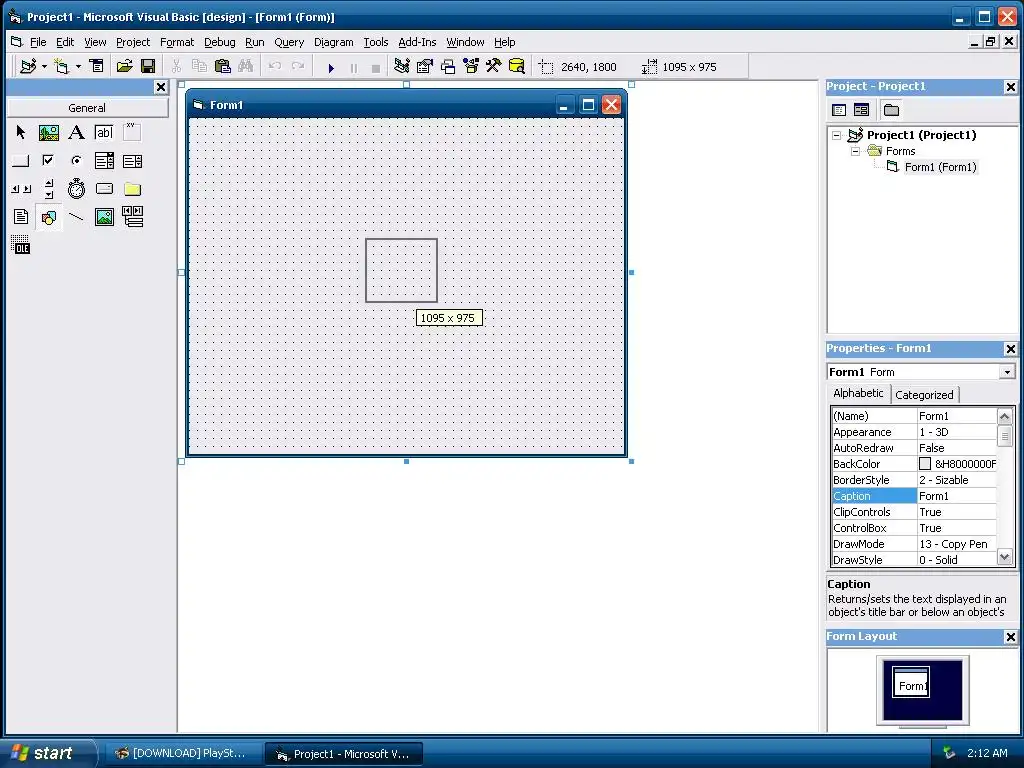This screenshot has width=1024, height=768.
Task: Open the Add Form dropdown arrow
Action: click(78, 67)
